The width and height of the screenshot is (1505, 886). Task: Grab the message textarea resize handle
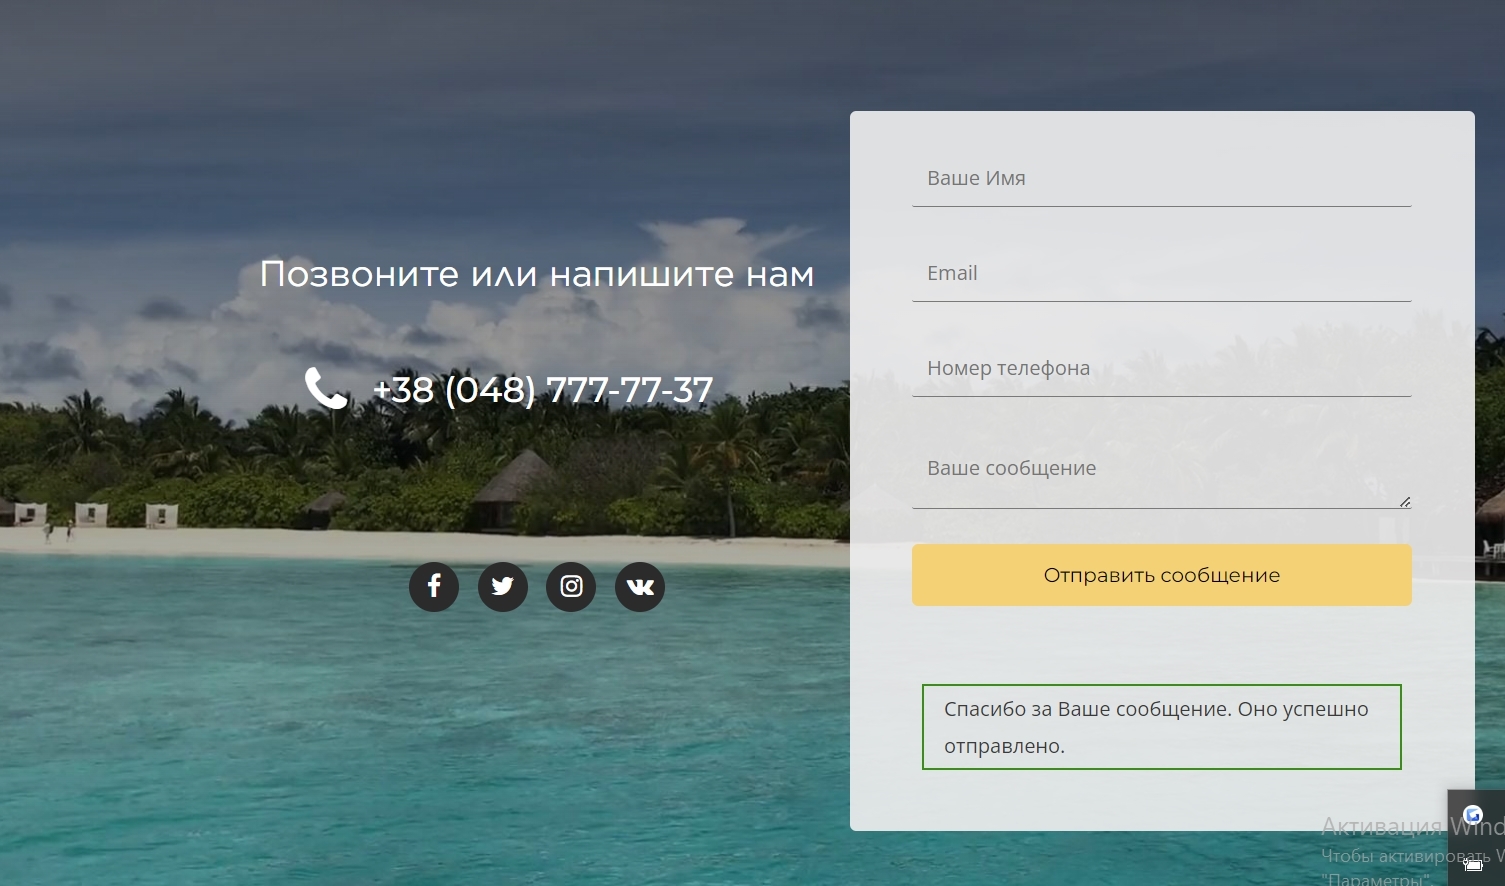(x=1405, y=502)
